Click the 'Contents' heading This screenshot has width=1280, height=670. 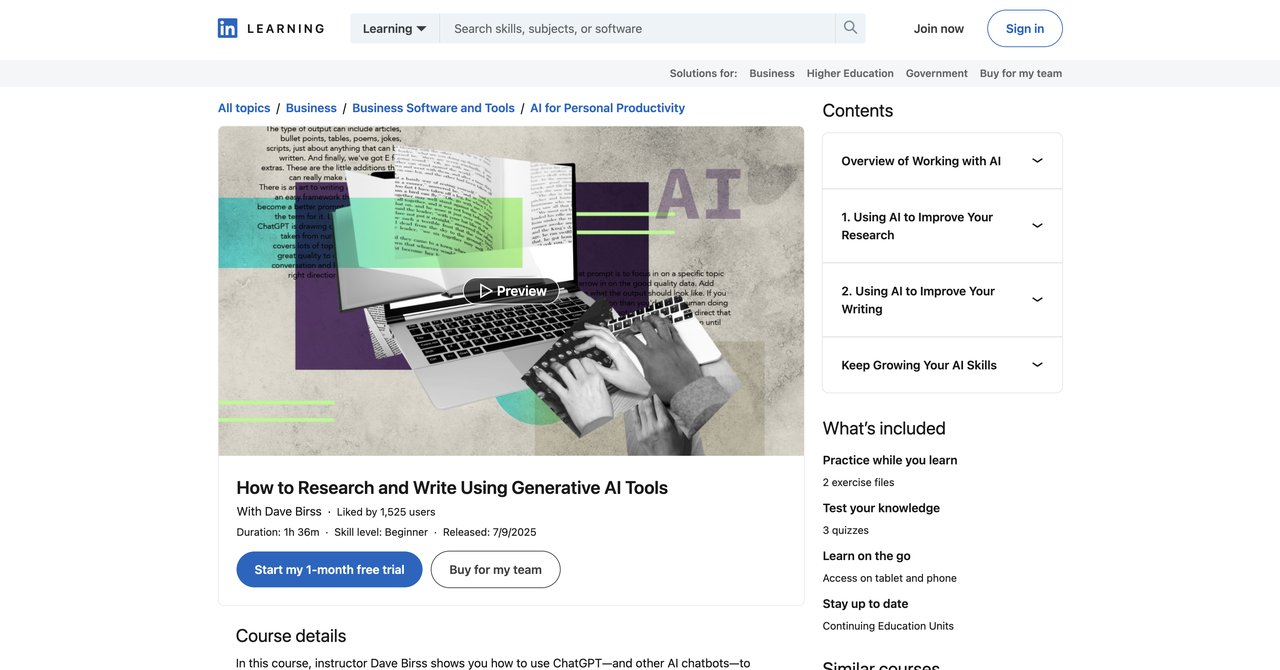(x=857, y=110)
